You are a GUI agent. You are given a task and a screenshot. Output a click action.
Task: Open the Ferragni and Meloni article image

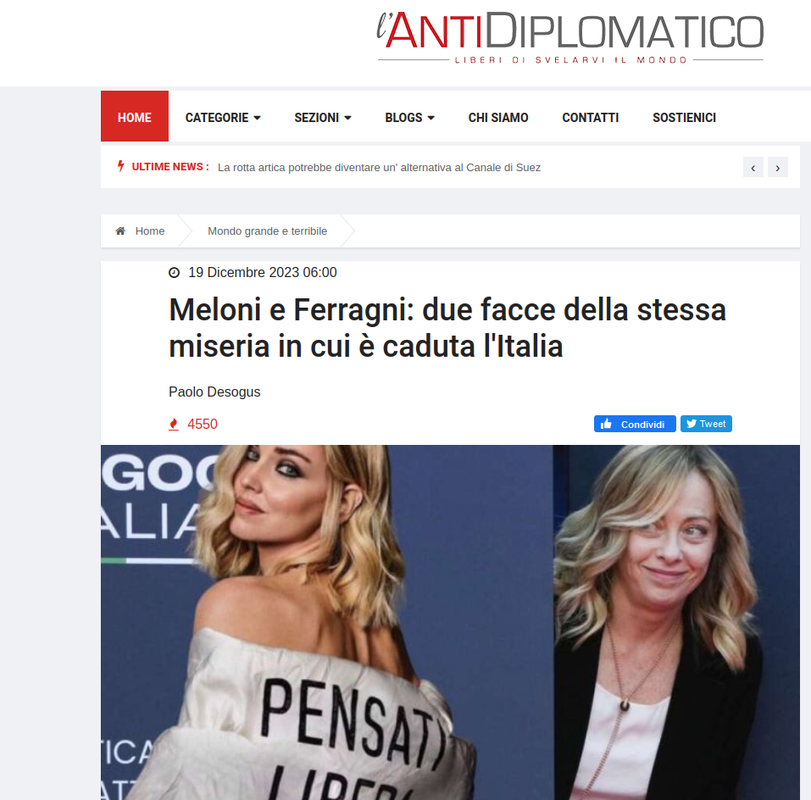pyautogui.click(x=450, y=622)
